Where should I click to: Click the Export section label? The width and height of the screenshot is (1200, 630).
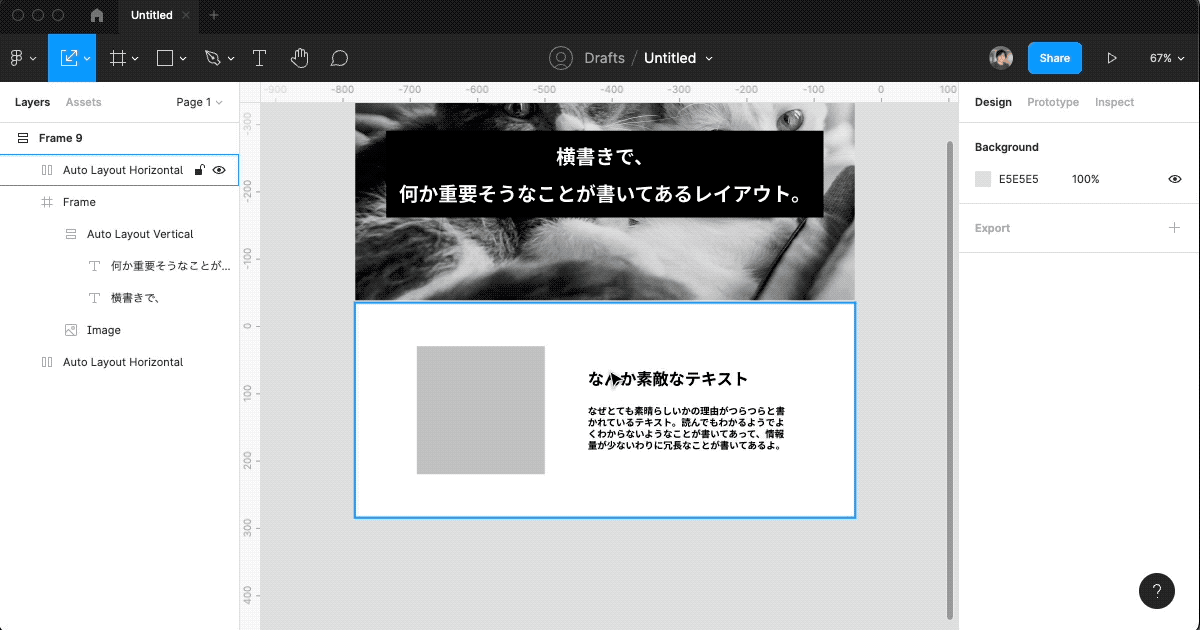click(992, 228)
